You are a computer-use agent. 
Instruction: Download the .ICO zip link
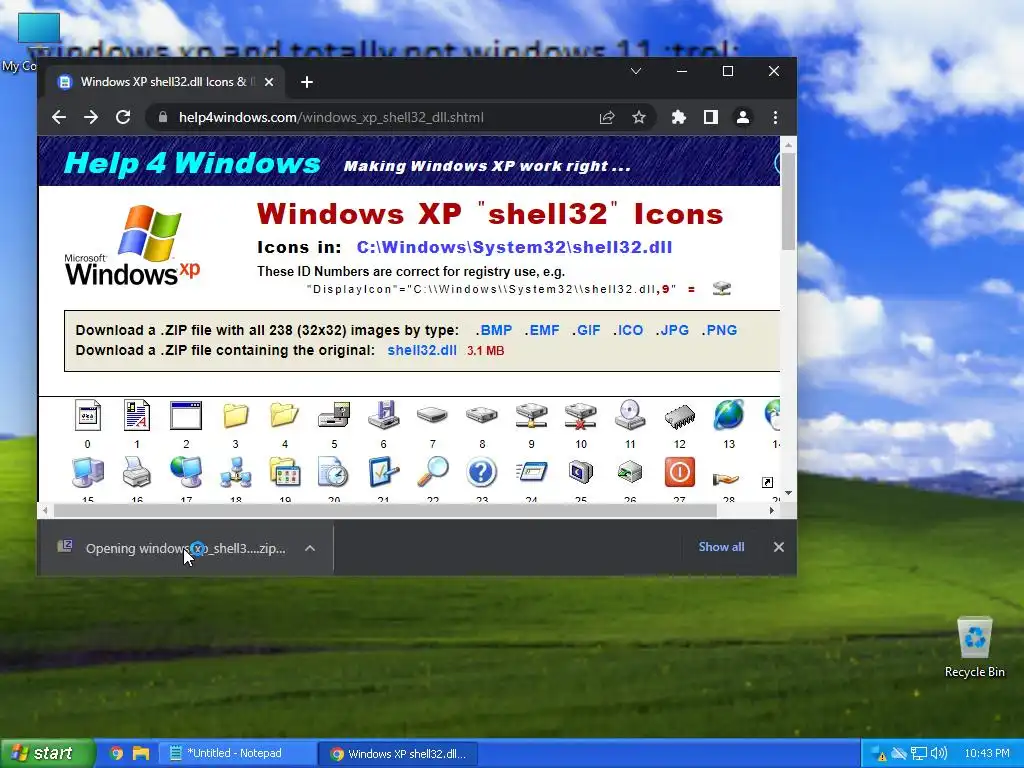[x=628, y=330]
